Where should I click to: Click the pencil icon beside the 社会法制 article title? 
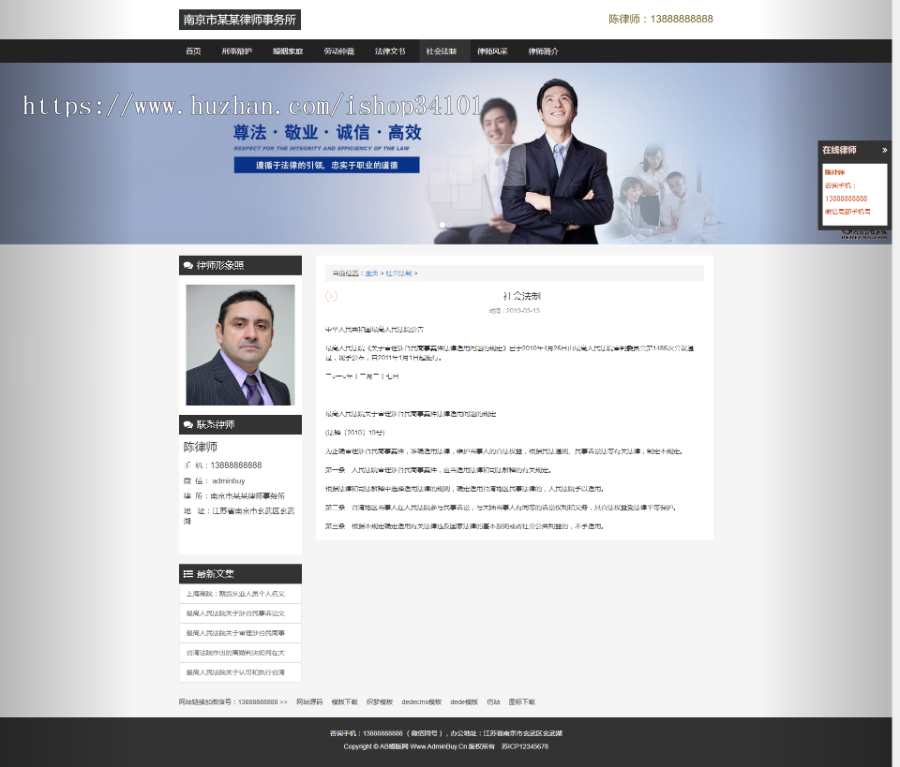pos(330,296)
